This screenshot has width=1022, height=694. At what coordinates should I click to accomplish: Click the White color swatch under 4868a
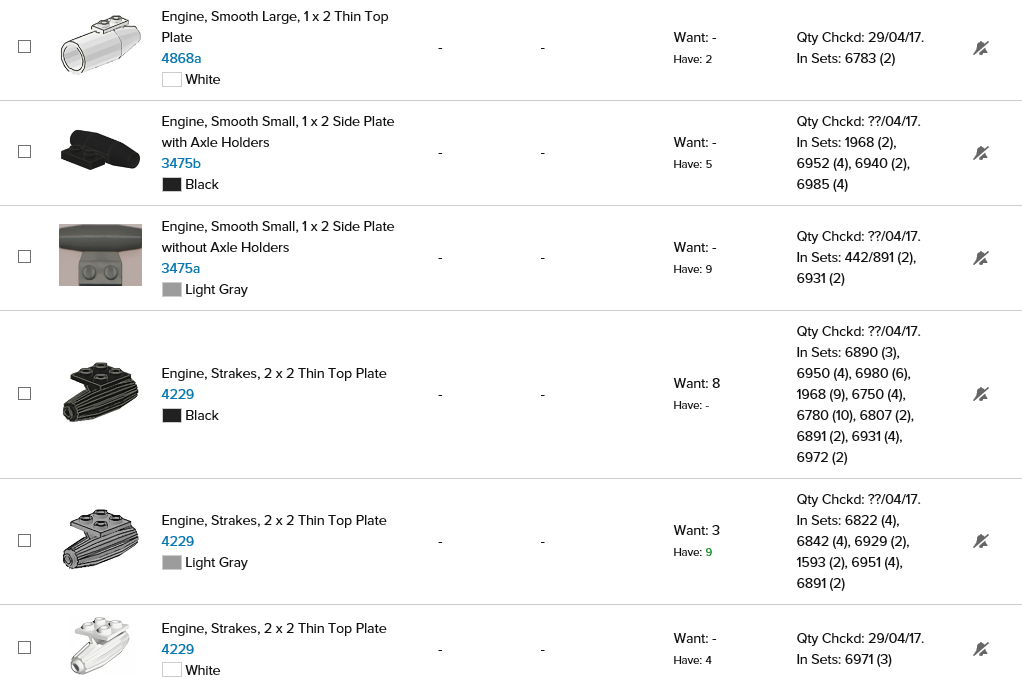[x=171, y=80]
